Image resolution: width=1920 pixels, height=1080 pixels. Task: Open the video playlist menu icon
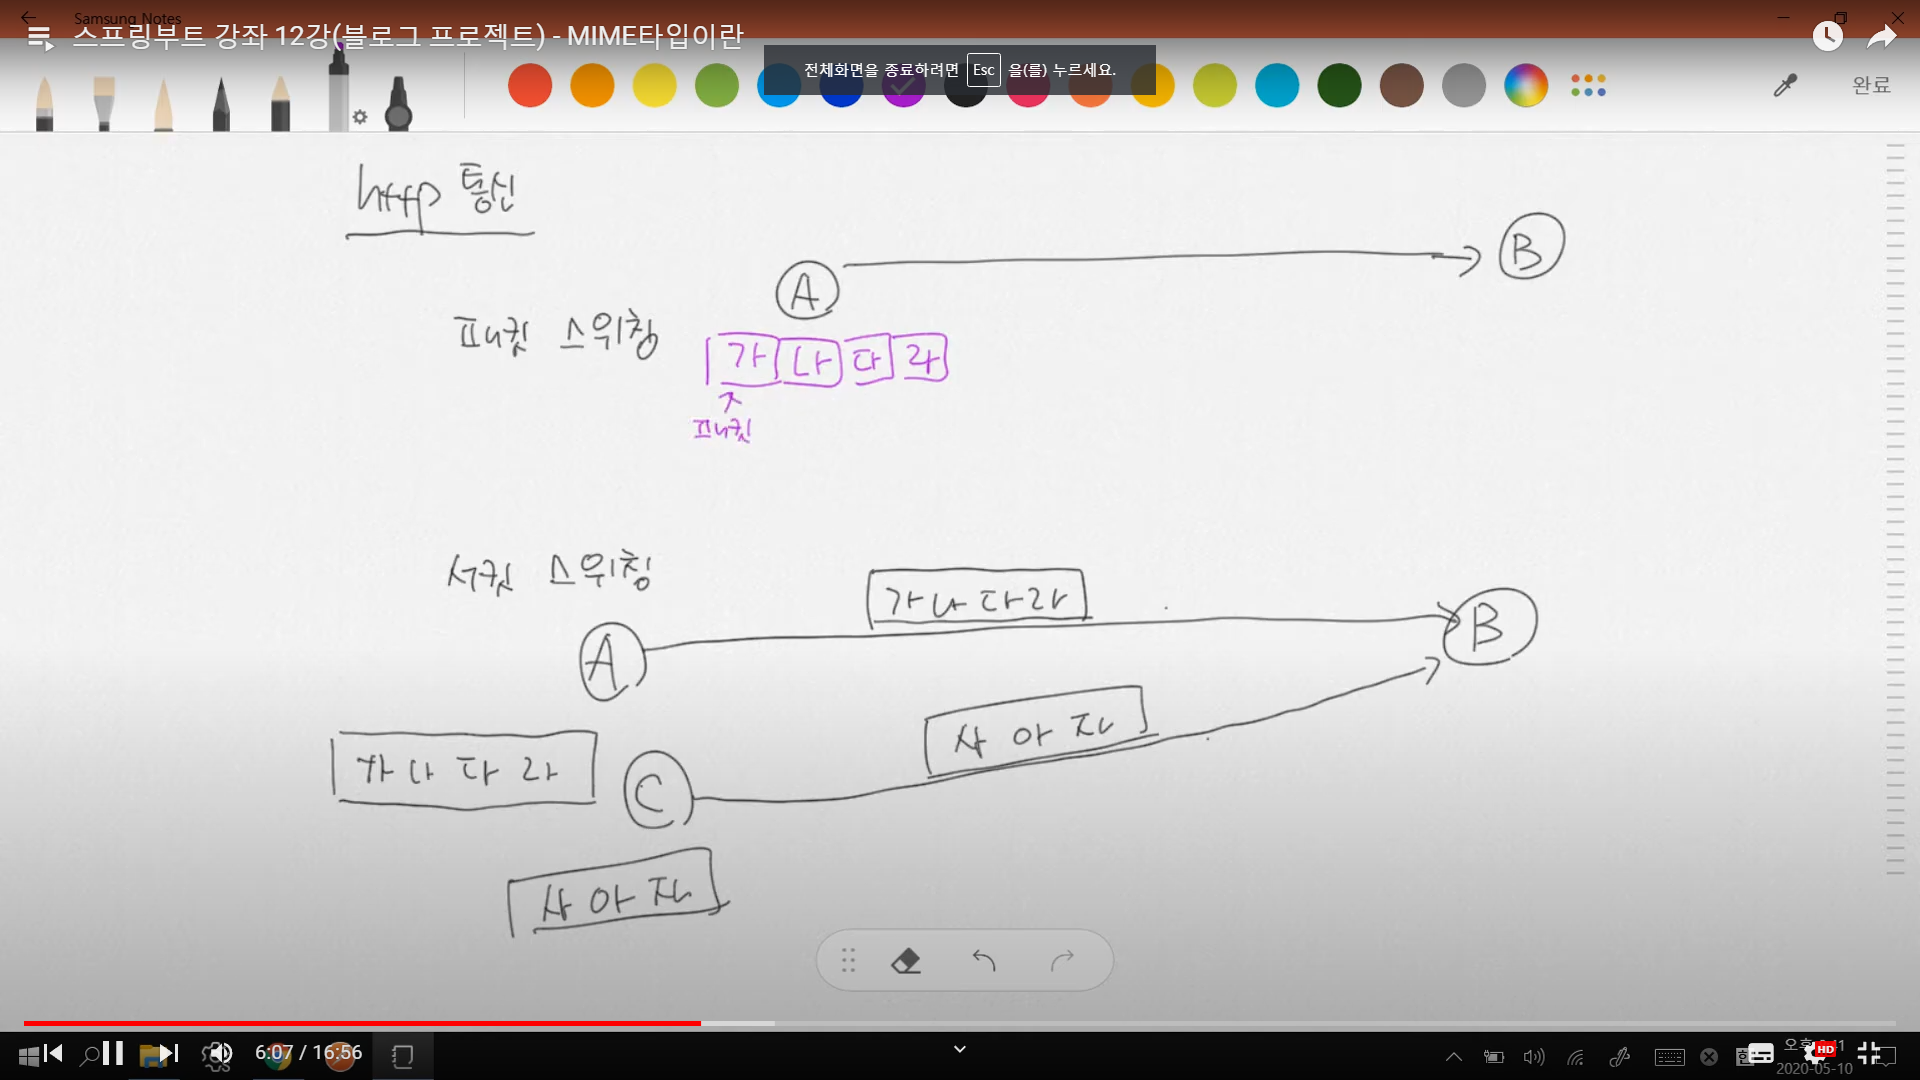40,39
